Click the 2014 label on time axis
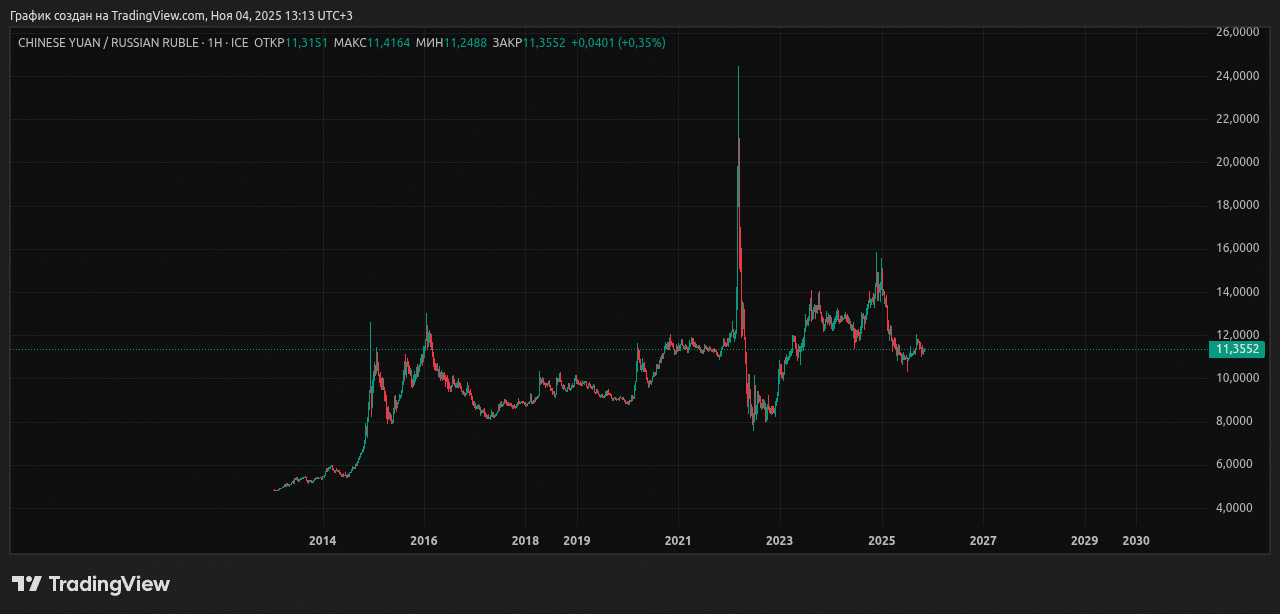 coord(322,541)
